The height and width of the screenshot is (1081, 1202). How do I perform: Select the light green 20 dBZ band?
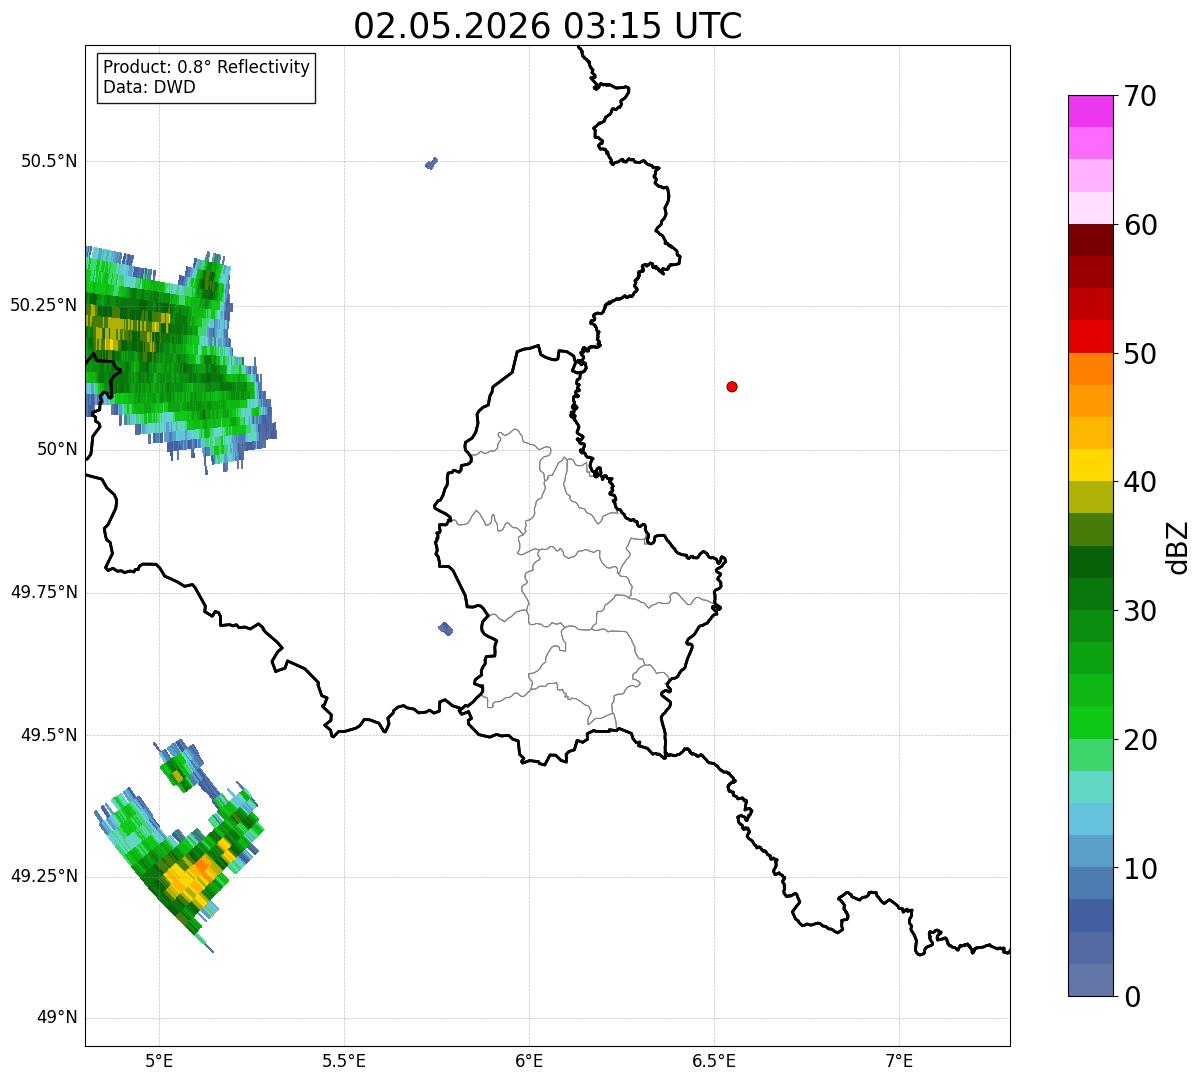[1090, 723]
